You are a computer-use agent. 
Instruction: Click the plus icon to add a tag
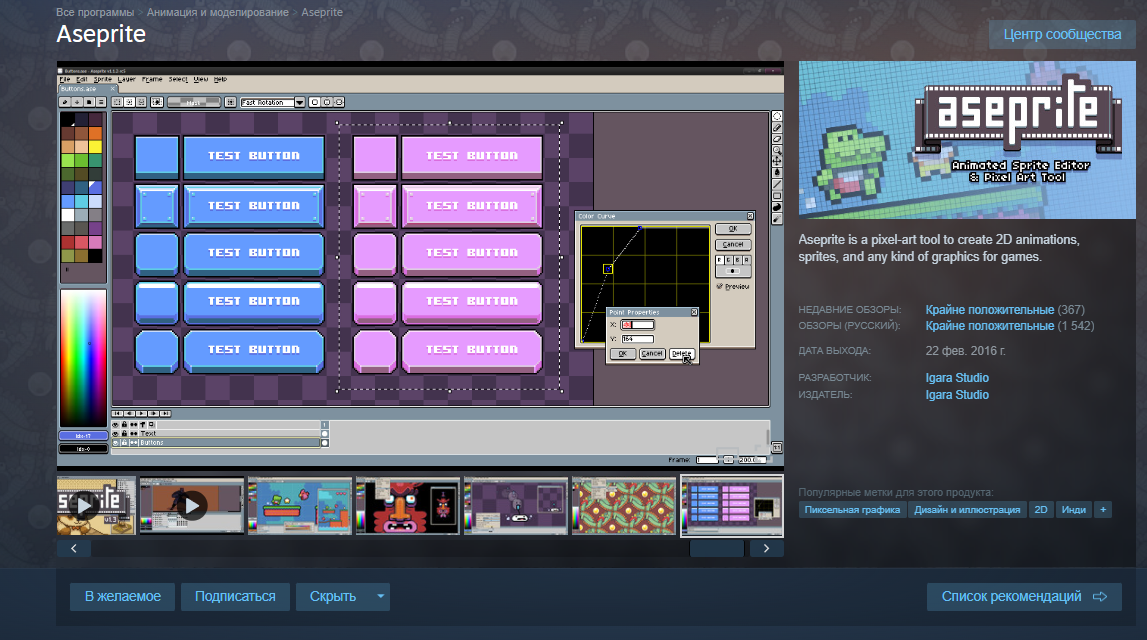click(1103, 510)
